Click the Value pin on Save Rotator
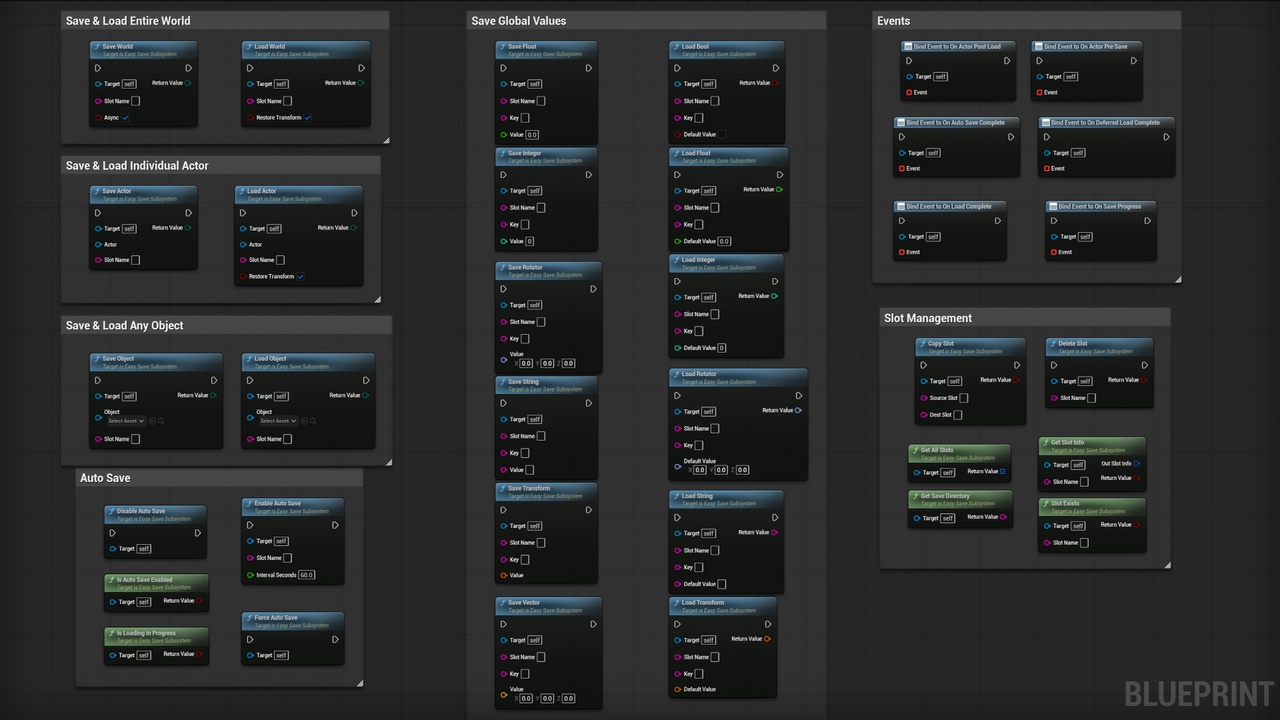Screen dimensions: 1280x720 point(504,360)
